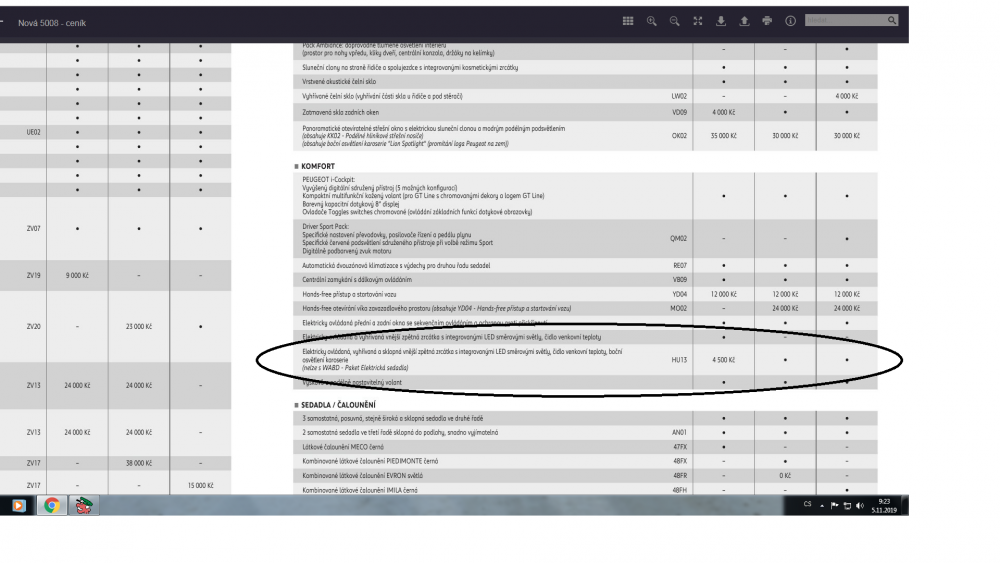The width and height of the screenshot is (1000, 563).
Task: Print the price list document
Action: pyautogui.click(x=767, y=21)
